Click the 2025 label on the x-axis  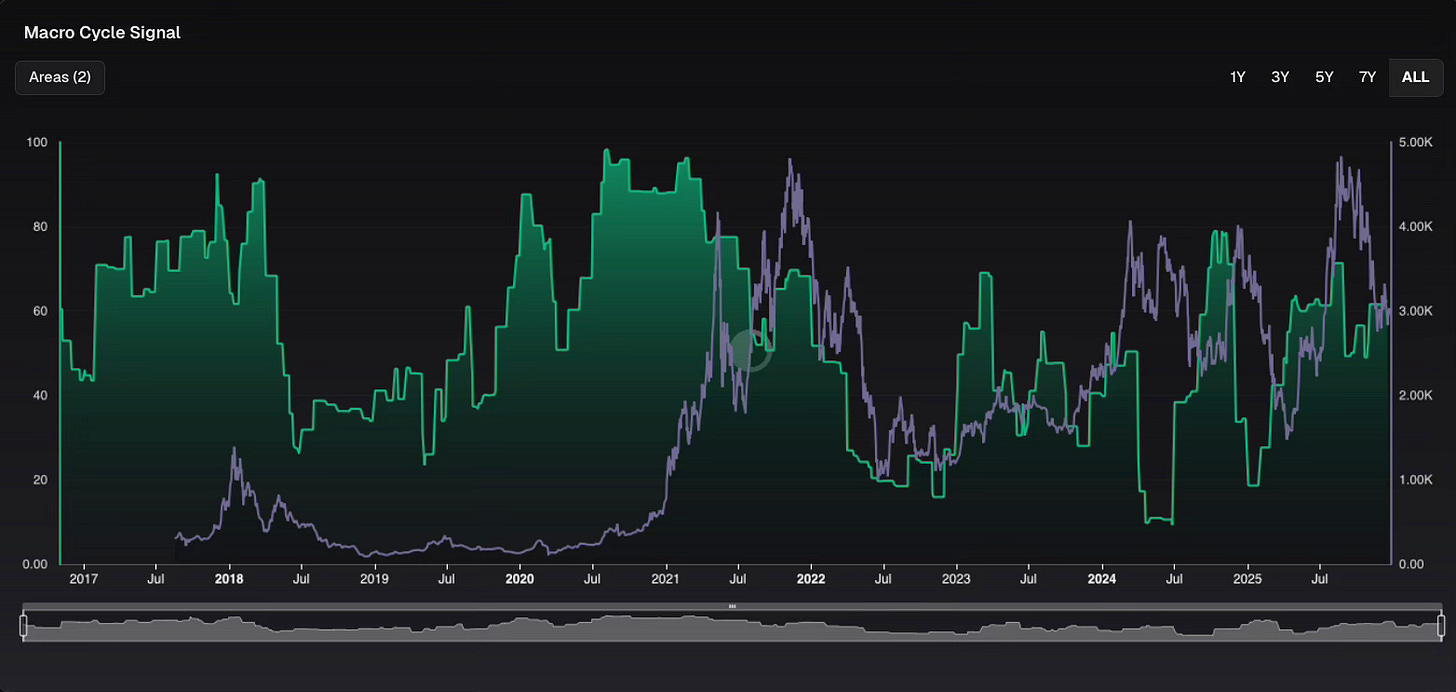point(1247,579)
